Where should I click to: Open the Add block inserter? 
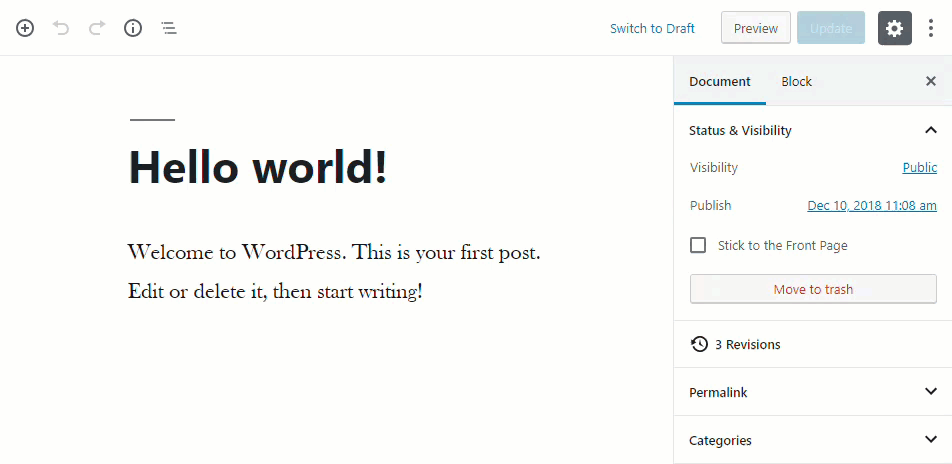(x=25, y=28)
